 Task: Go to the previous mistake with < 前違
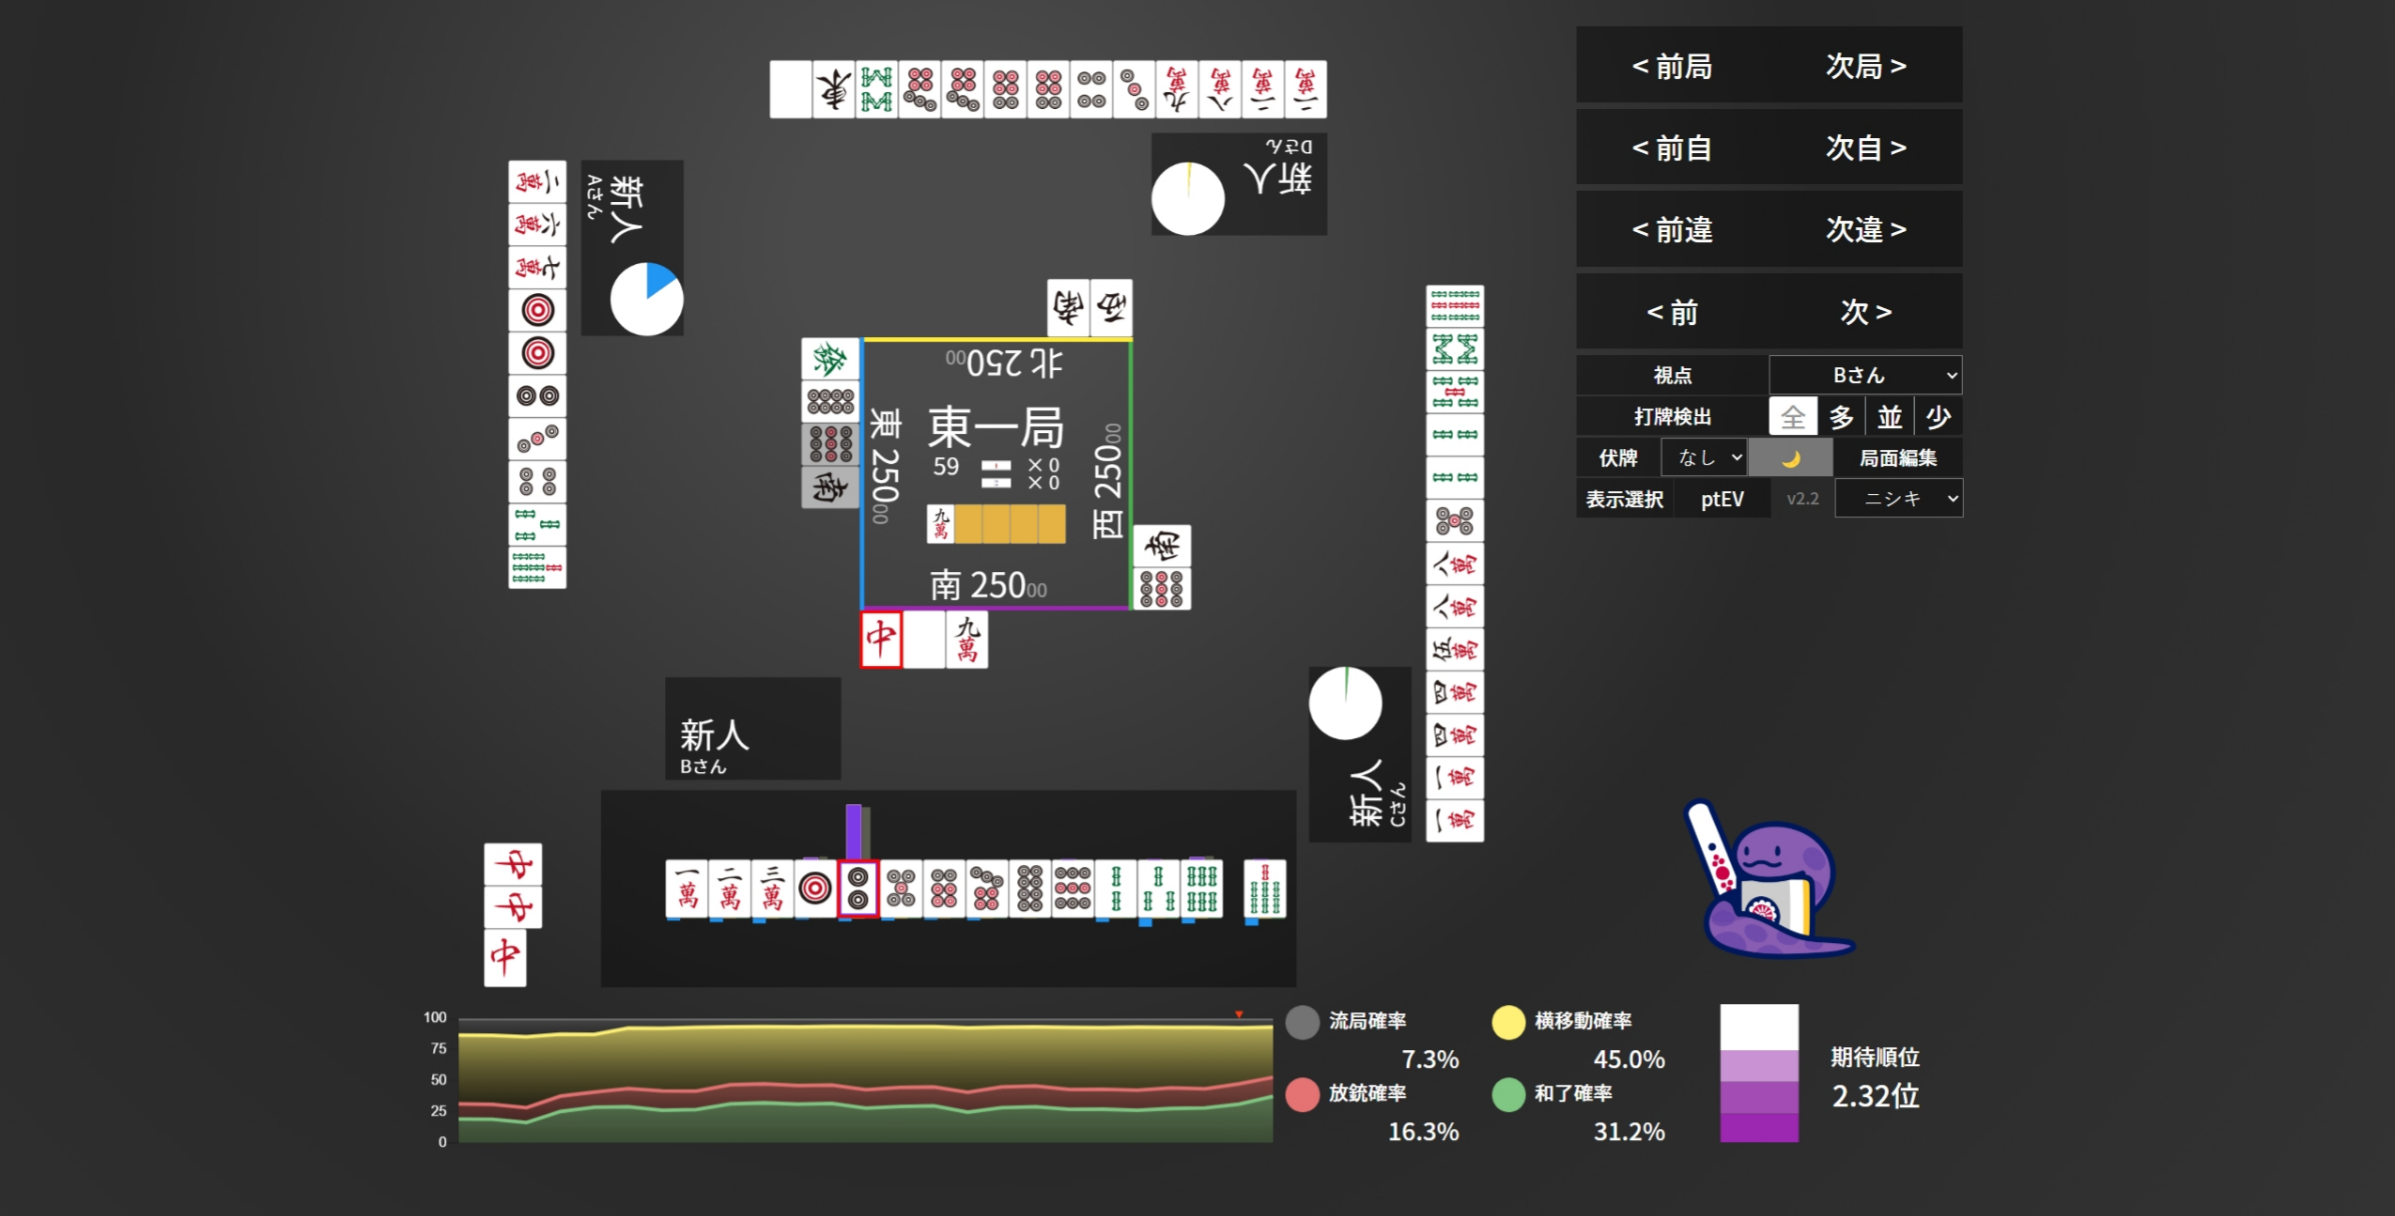tap(1672, 230)
